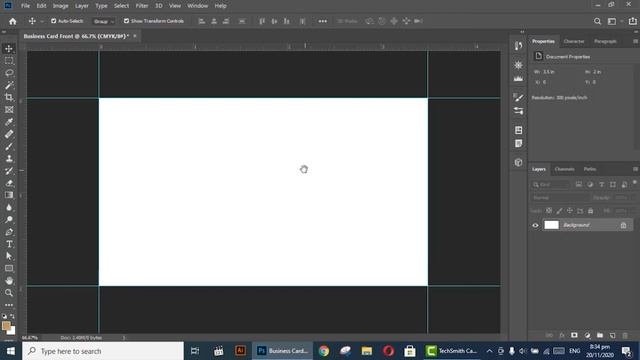Select the Eraser tool

[9, 183]
